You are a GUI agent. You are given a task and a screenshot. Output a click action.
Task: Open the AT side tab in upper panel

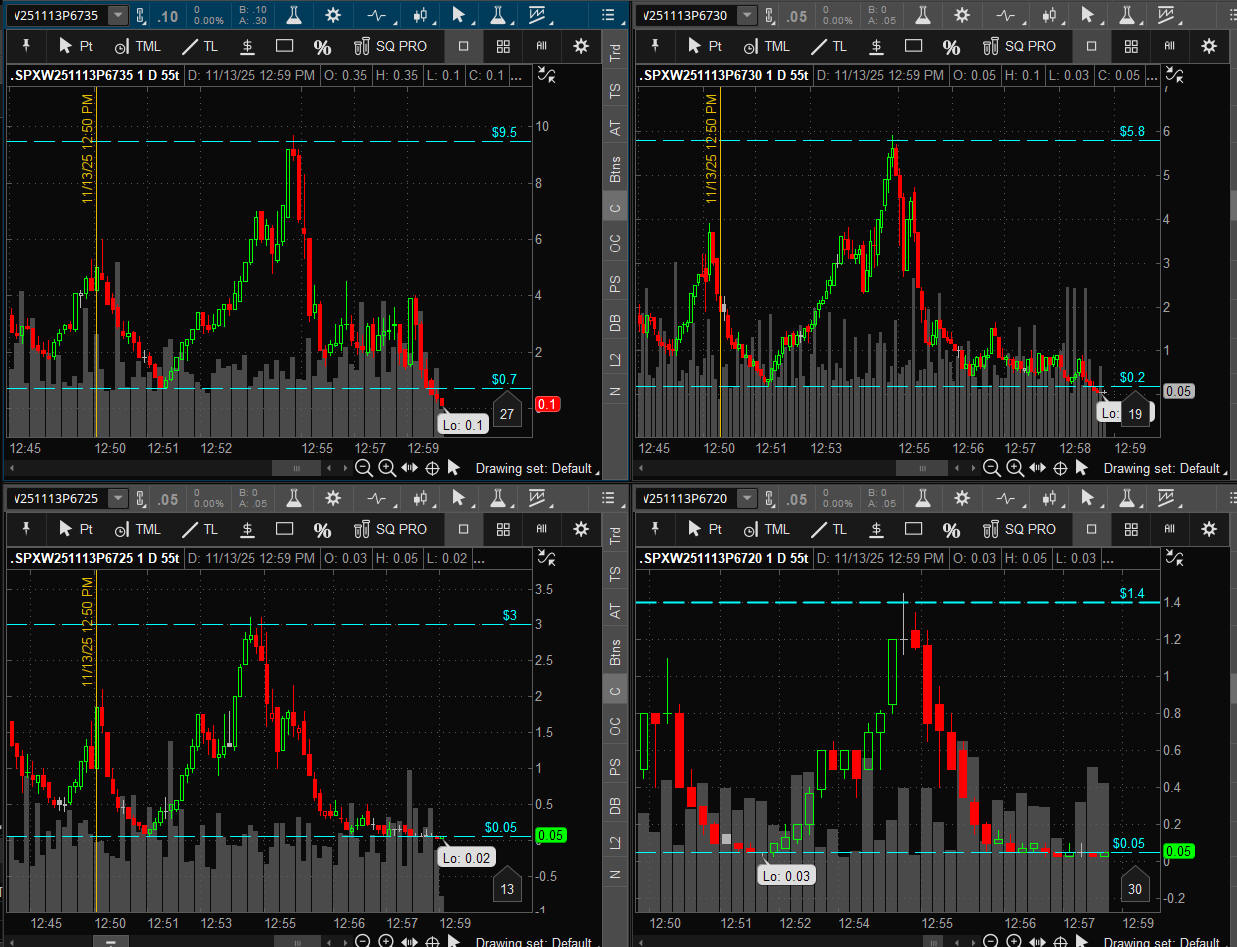616,128
